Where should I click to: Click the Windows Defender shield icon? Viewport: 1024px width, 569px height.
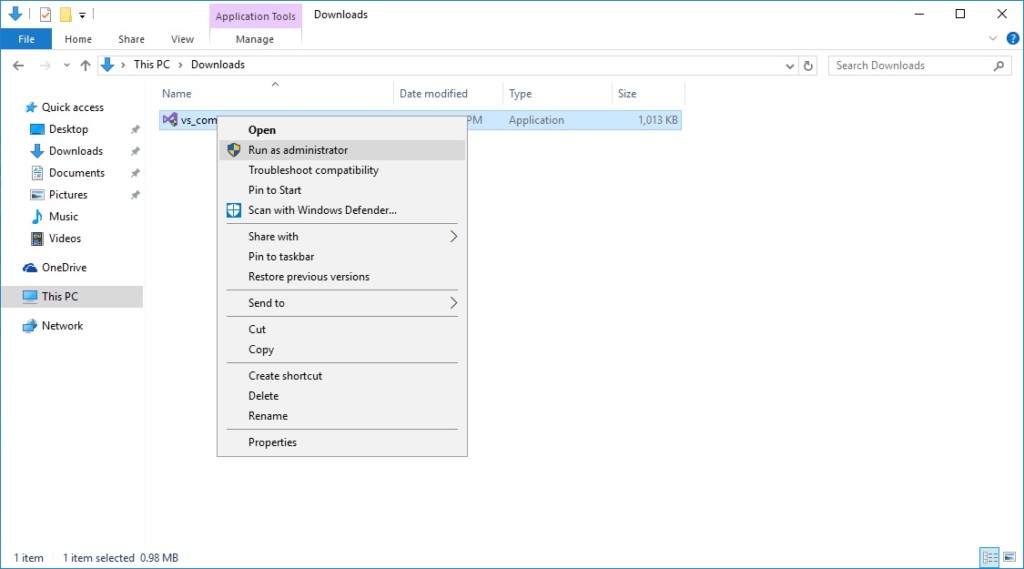[234, 210]
